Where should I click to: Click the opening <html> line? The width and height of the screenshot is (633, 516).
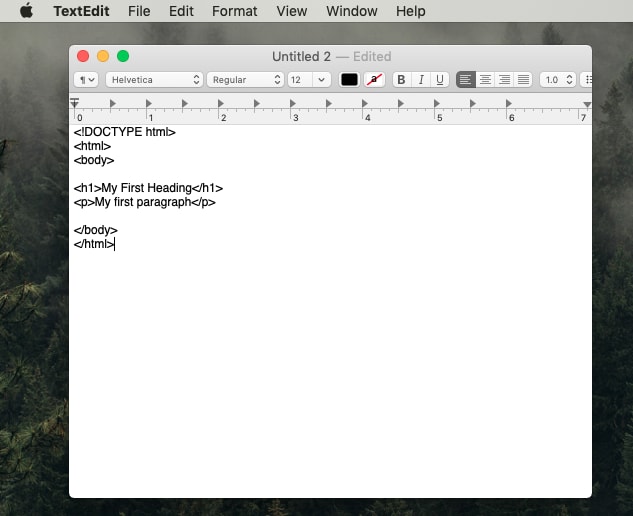[92, 146]
